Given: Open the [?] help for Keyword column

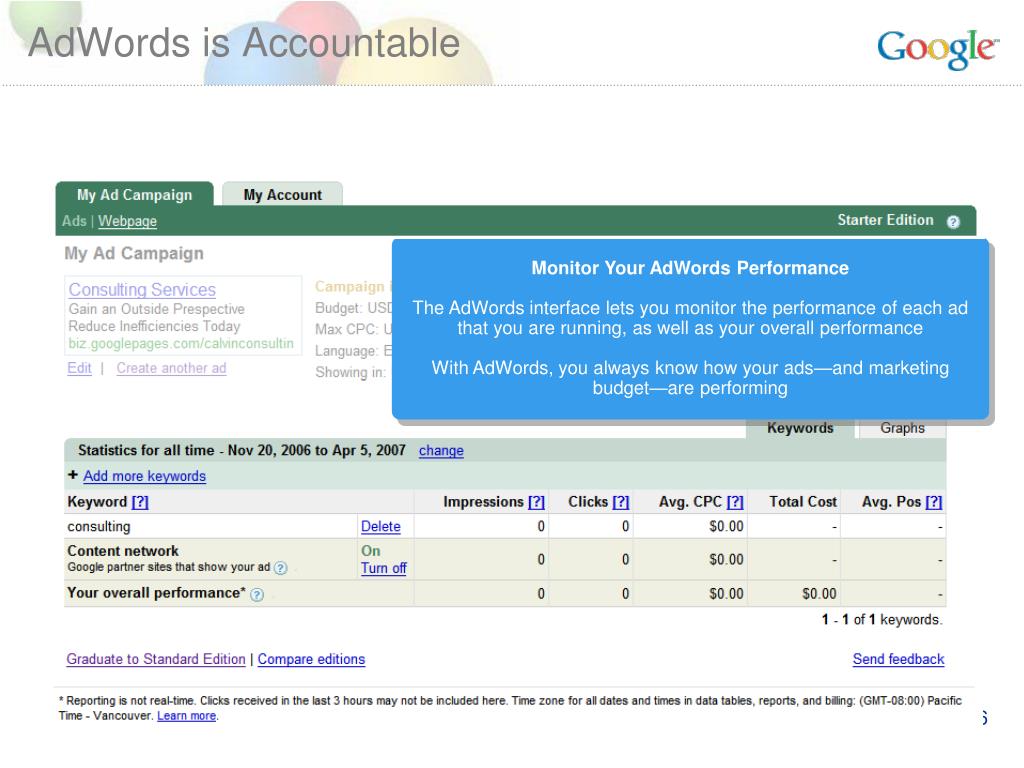Looking at the screenshot, I should [140, 502].
